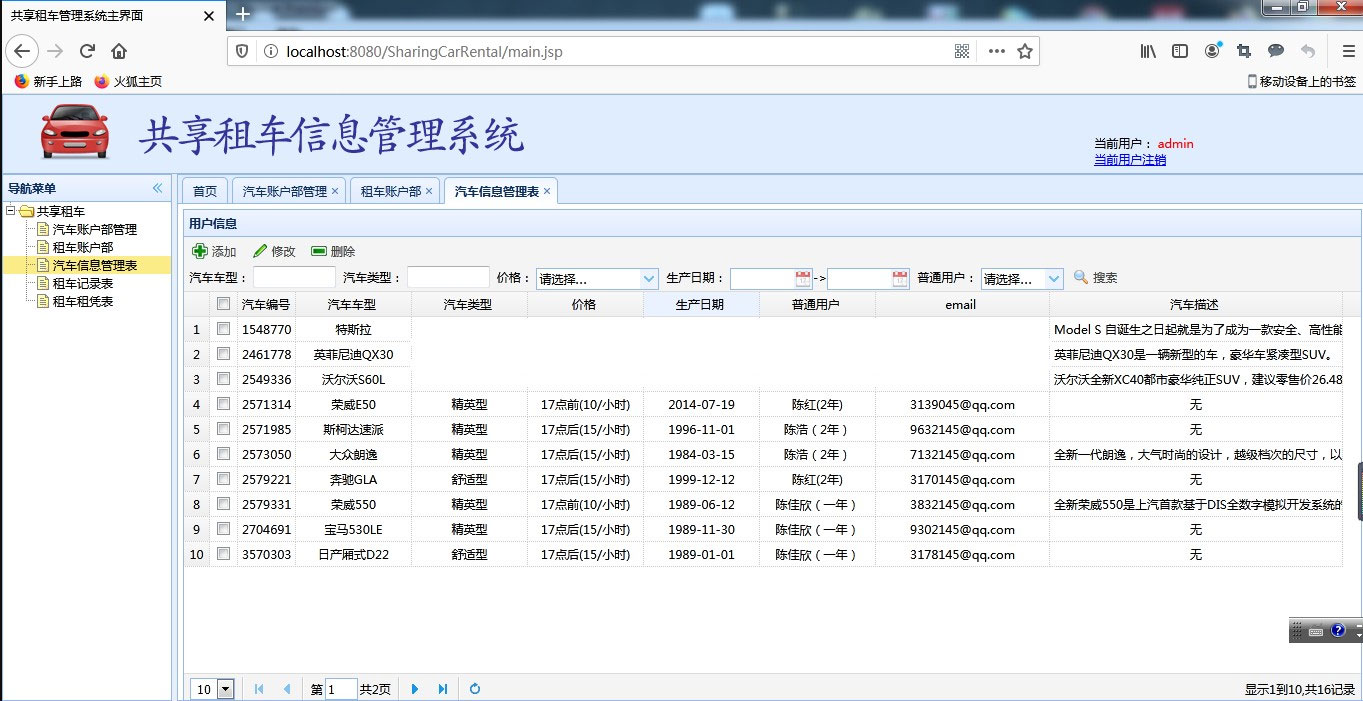1363x701 pixels.
Task: Select the pencil Modify (修改) icon
Action: [x=261, y=251]
